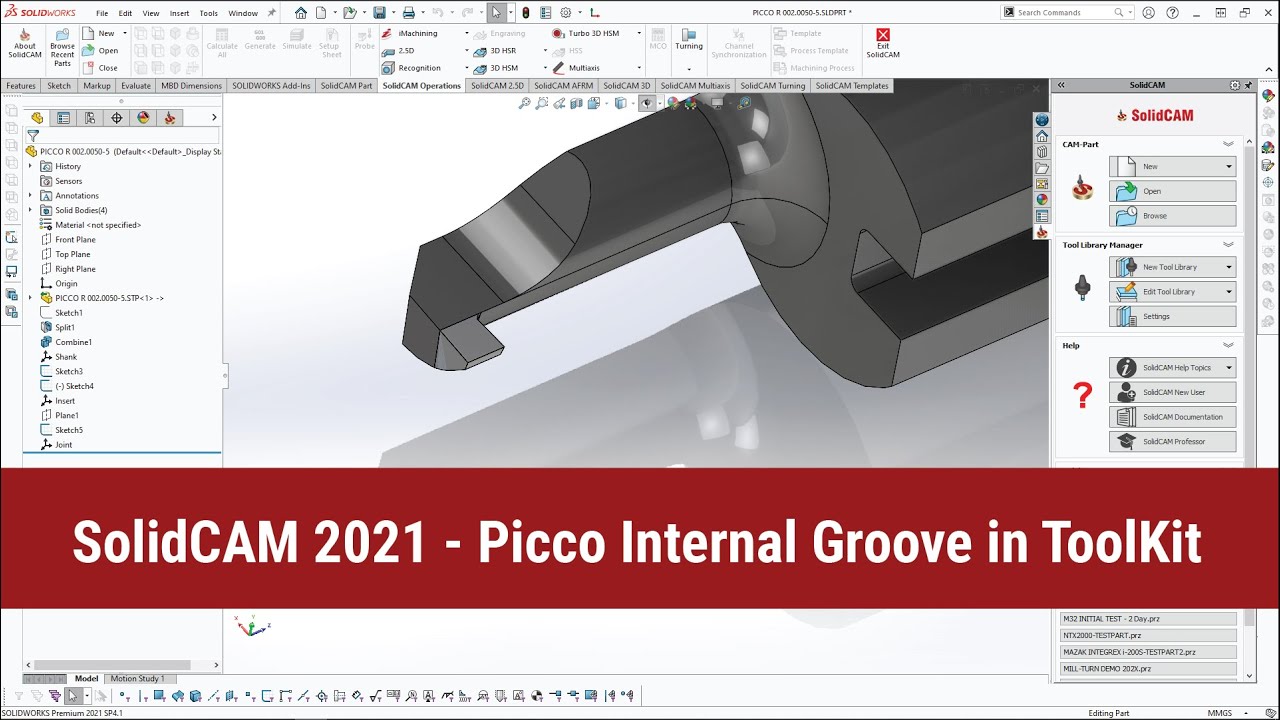Switch to the Motion Study 1 tab
The height and width of the screenshot is (720, 1280).
[x=137, y=679]
